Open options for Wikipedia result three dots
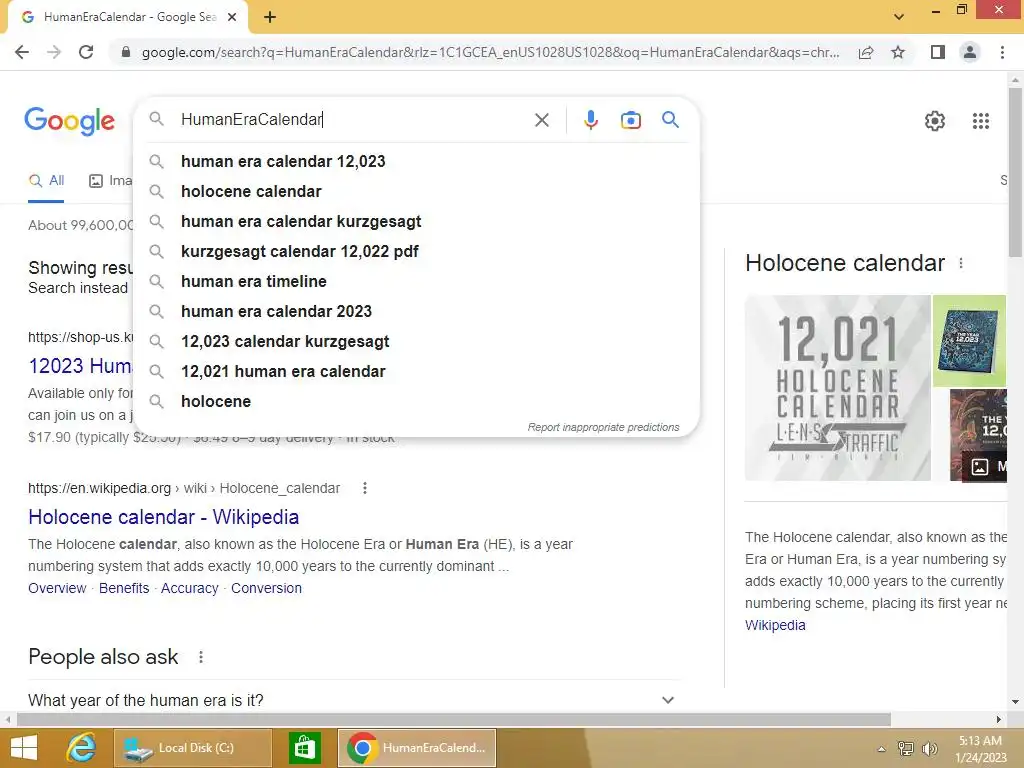 [364, 488]
